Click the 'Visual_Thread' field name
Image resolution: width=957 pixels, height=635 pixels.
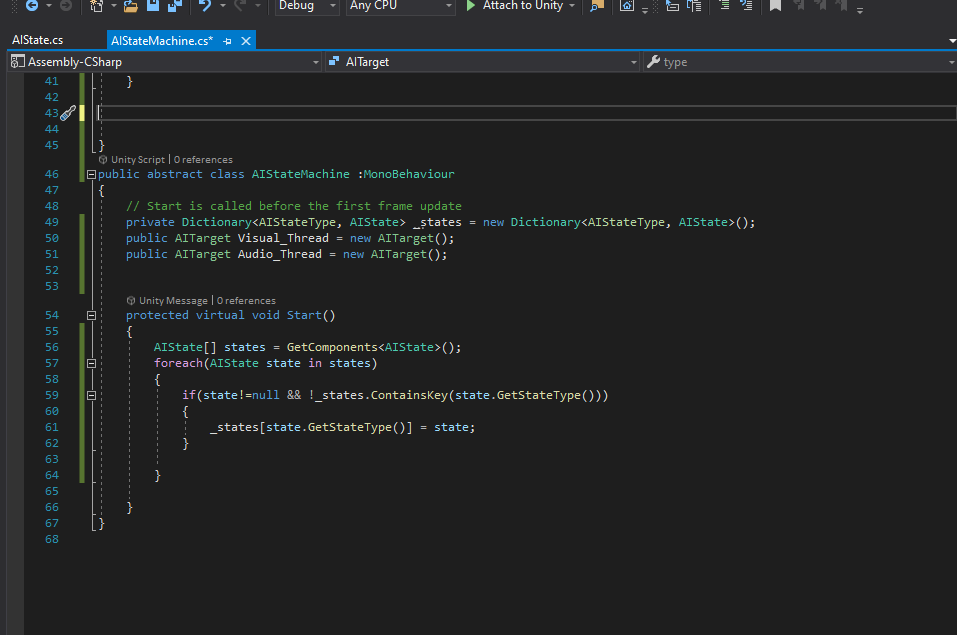tap(283, 238)
